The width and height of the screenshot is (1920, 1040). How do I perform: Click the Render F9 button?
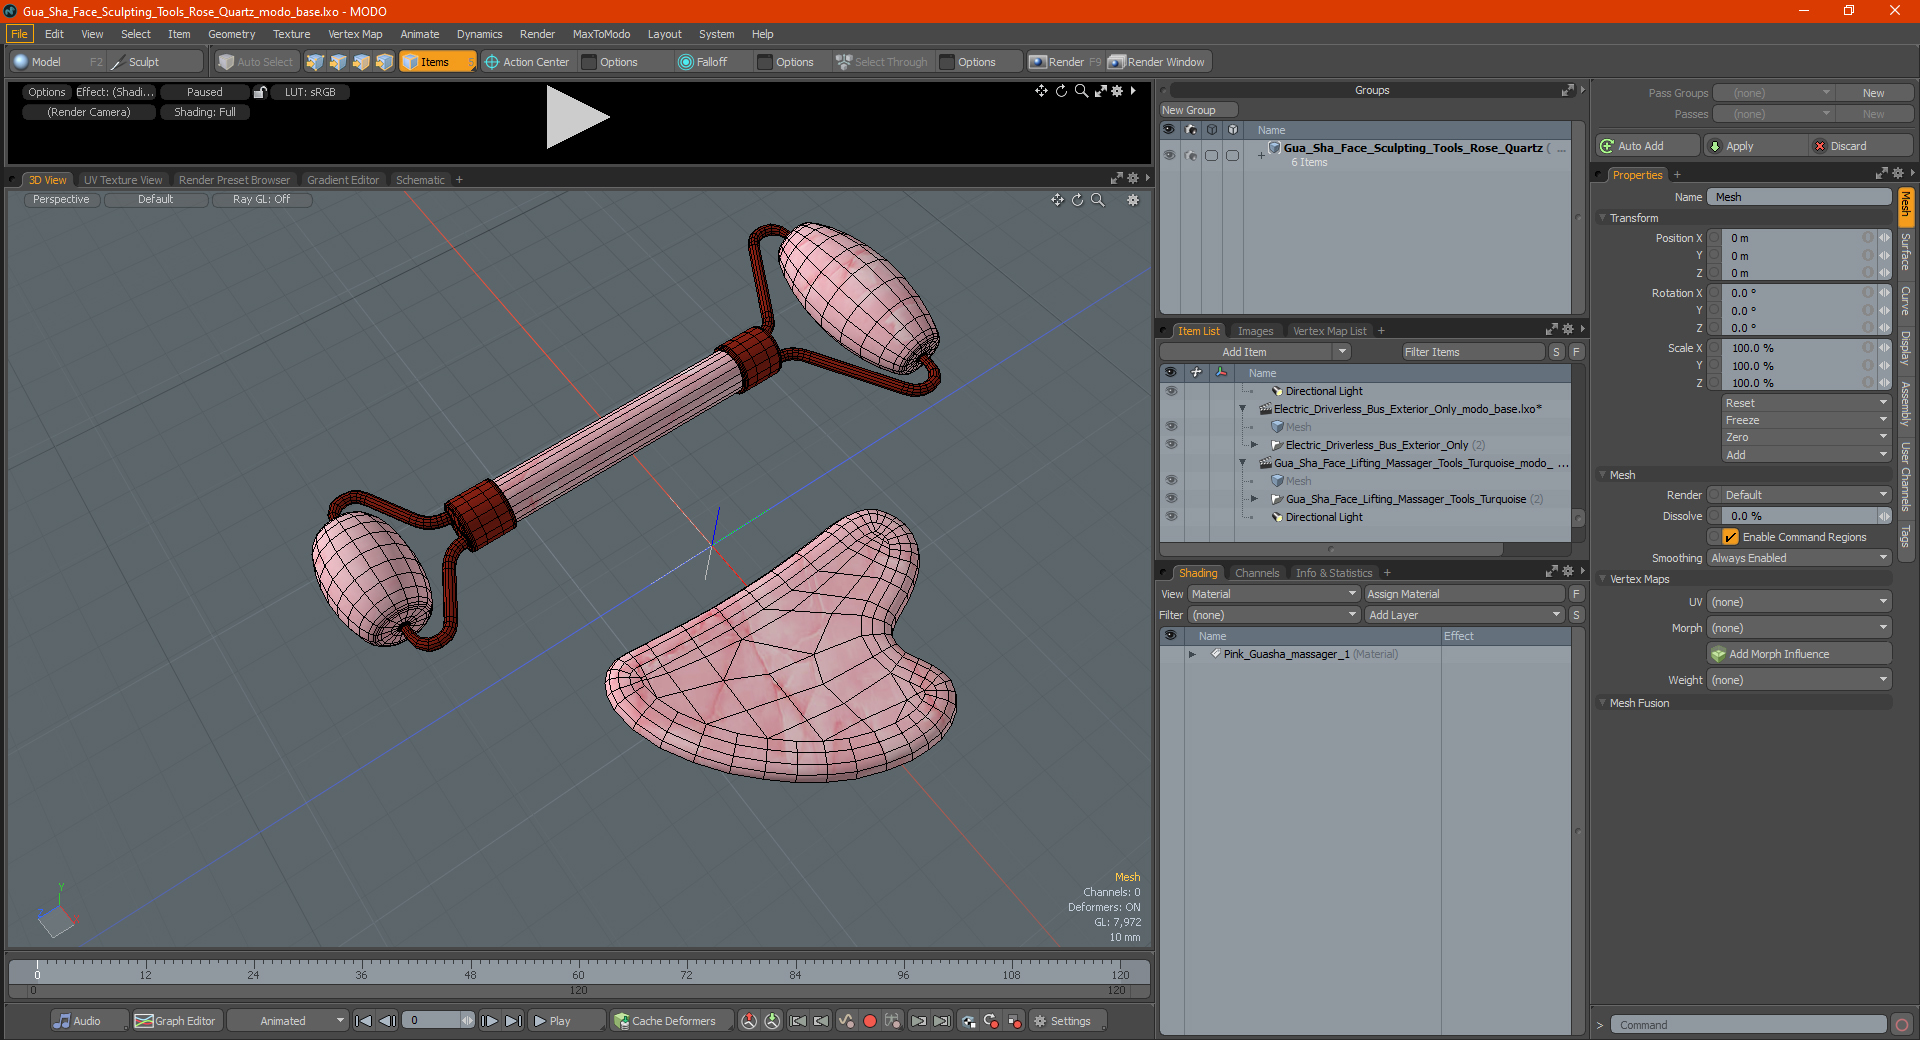tap(1065, 62)
